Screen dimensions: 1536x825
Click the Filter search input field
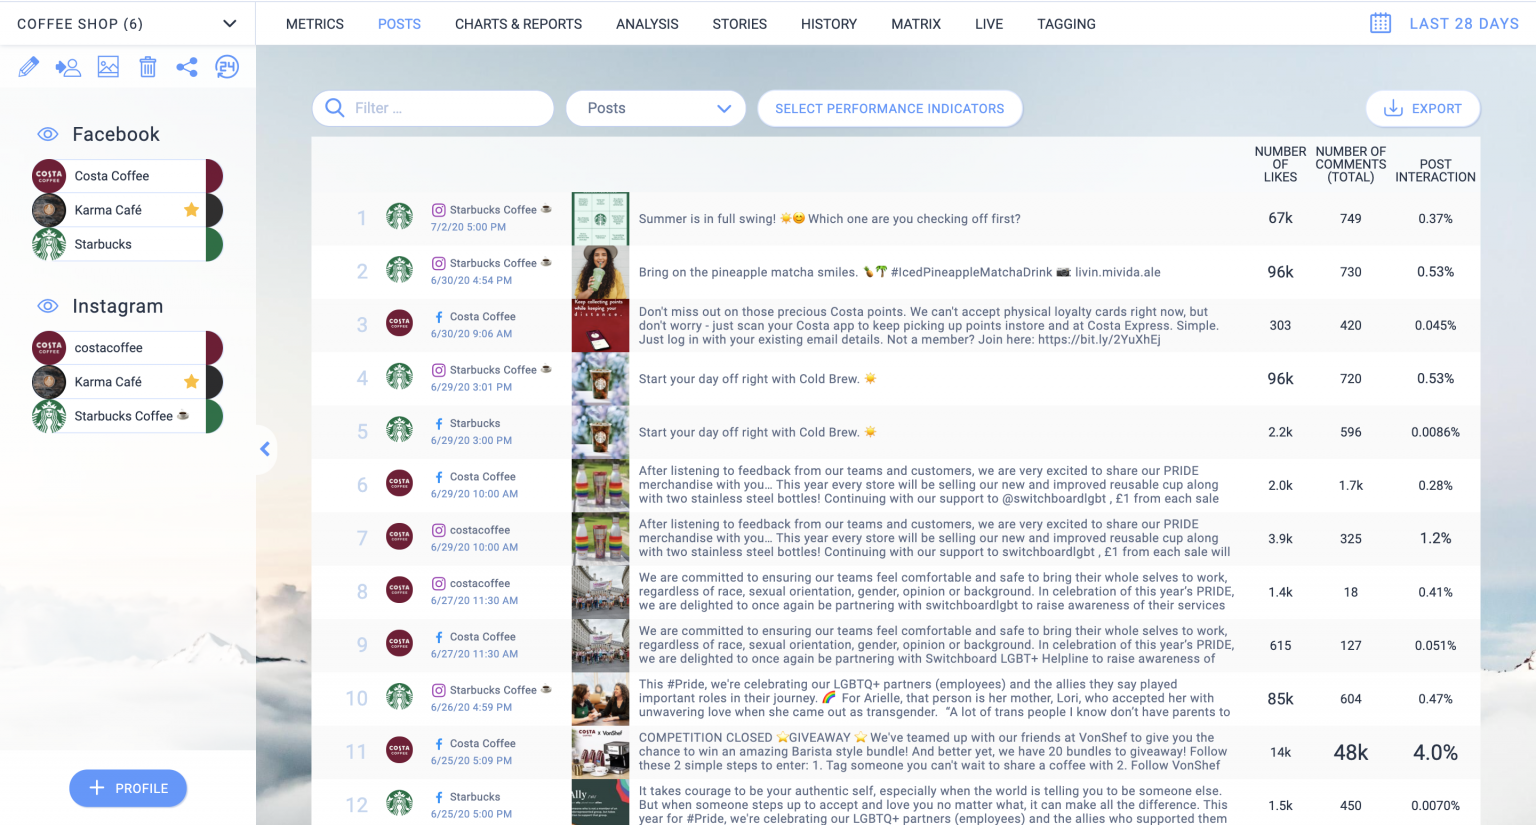[x=440, y=107]
